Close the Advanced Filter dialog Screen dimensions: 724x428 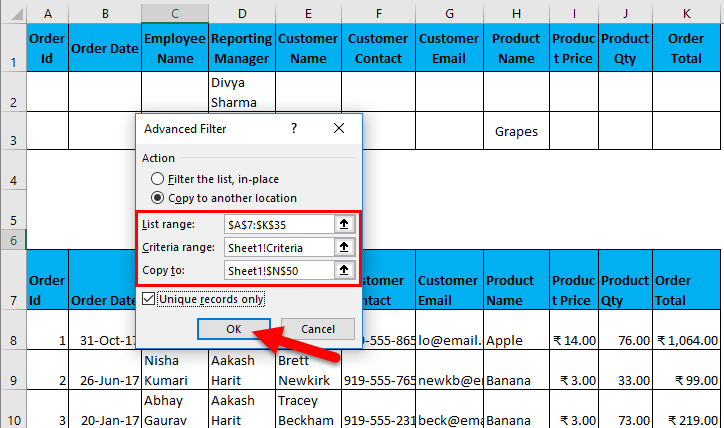(x=339, y=128)
